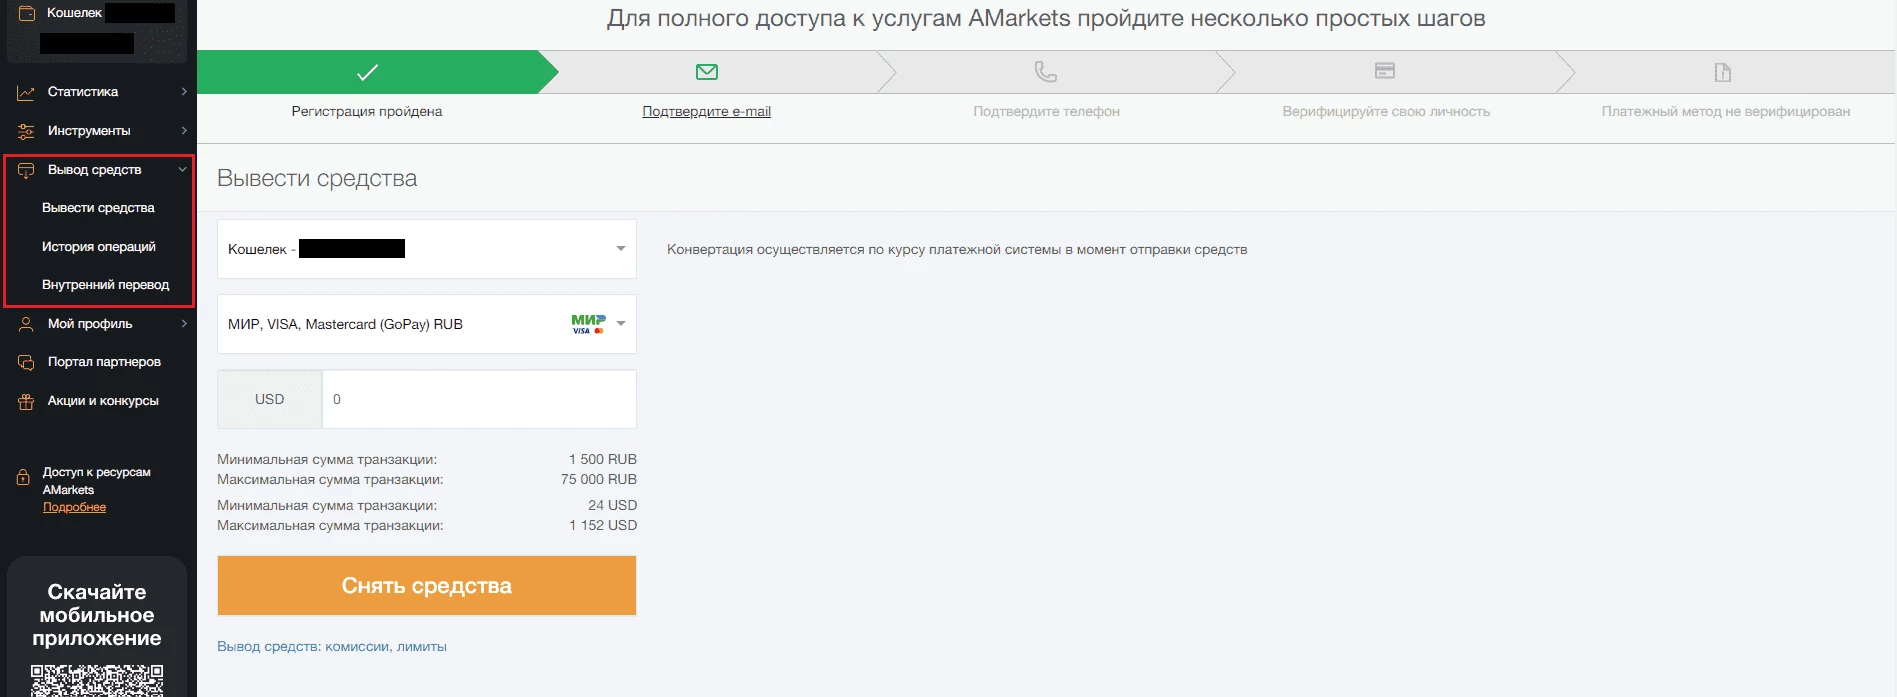Open the Подтвердите e-mail link

tap(707, 112)
